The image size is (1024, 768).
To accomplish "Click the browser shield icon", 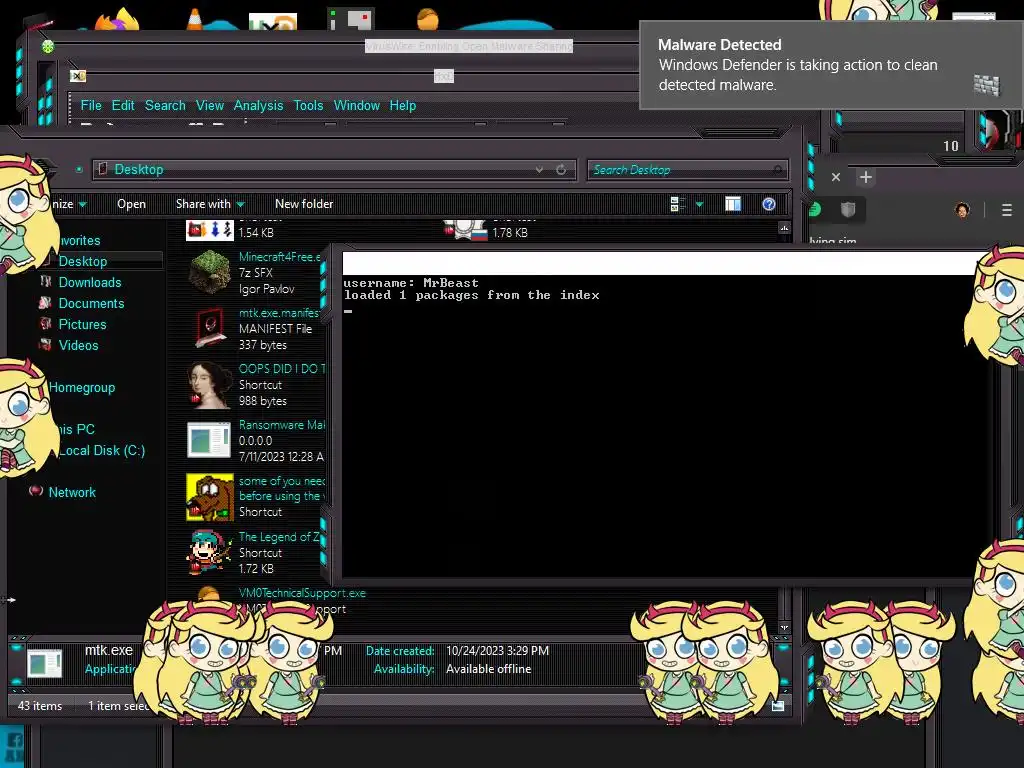I will click(848, 210).
